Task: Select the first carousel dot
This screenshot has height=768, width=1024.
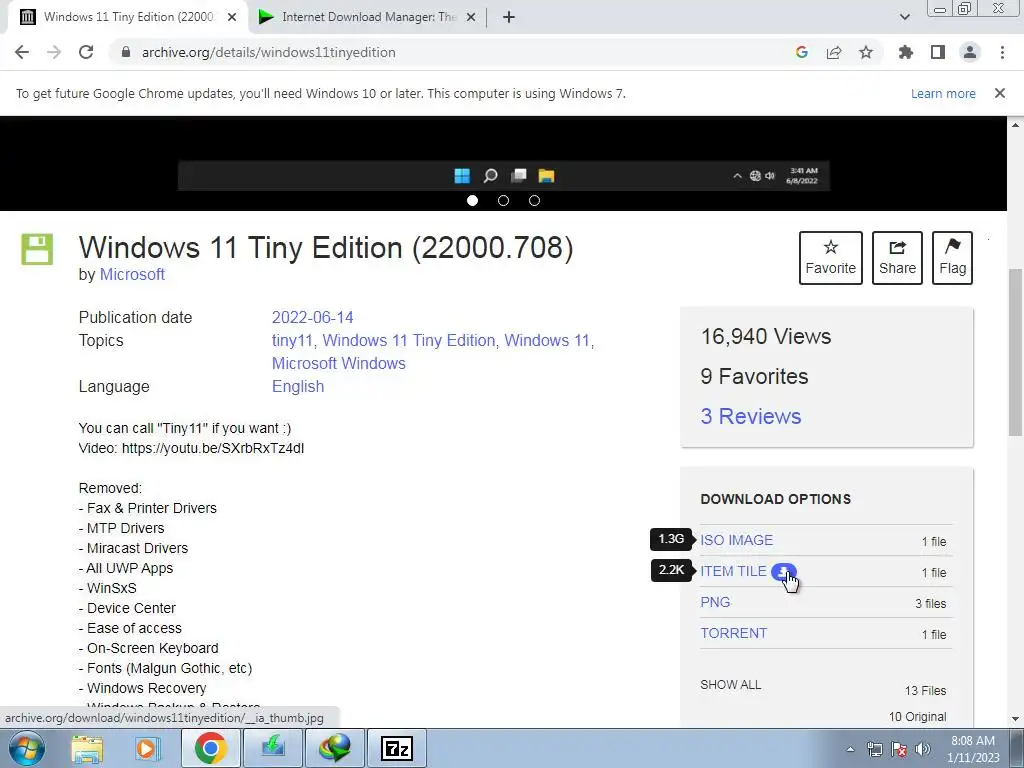Action: click(472, 200)
